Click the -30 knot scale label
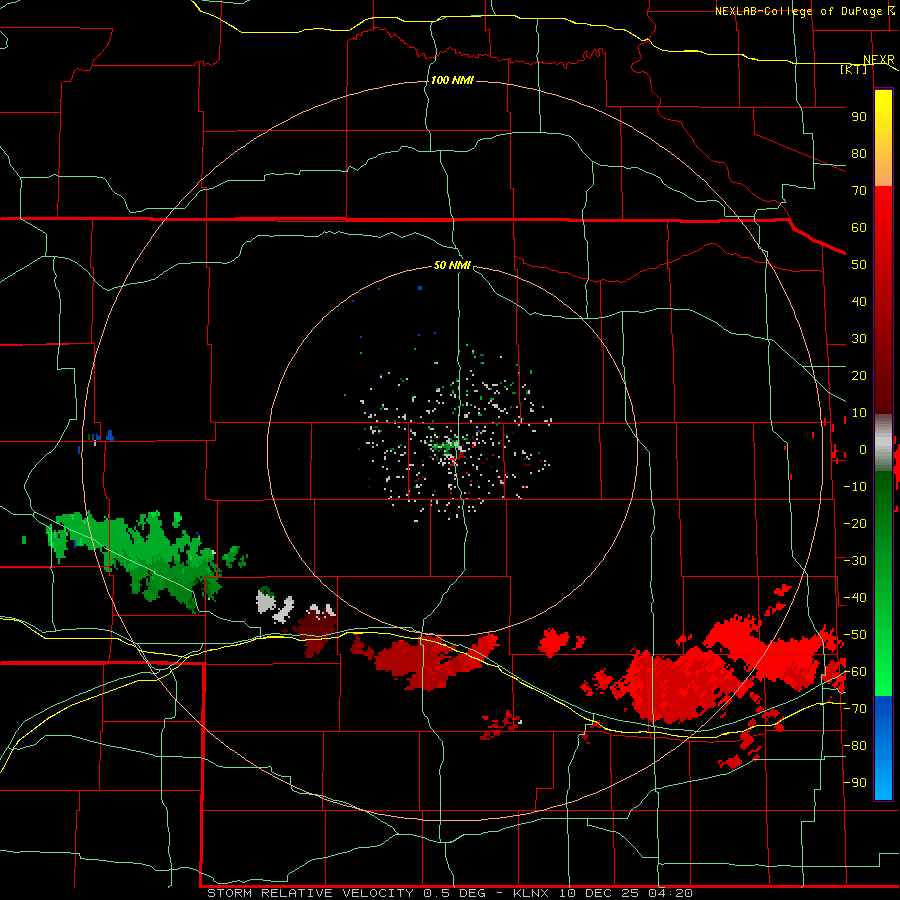The height and width of the screenshot is (900, 900). click(855, 561)
